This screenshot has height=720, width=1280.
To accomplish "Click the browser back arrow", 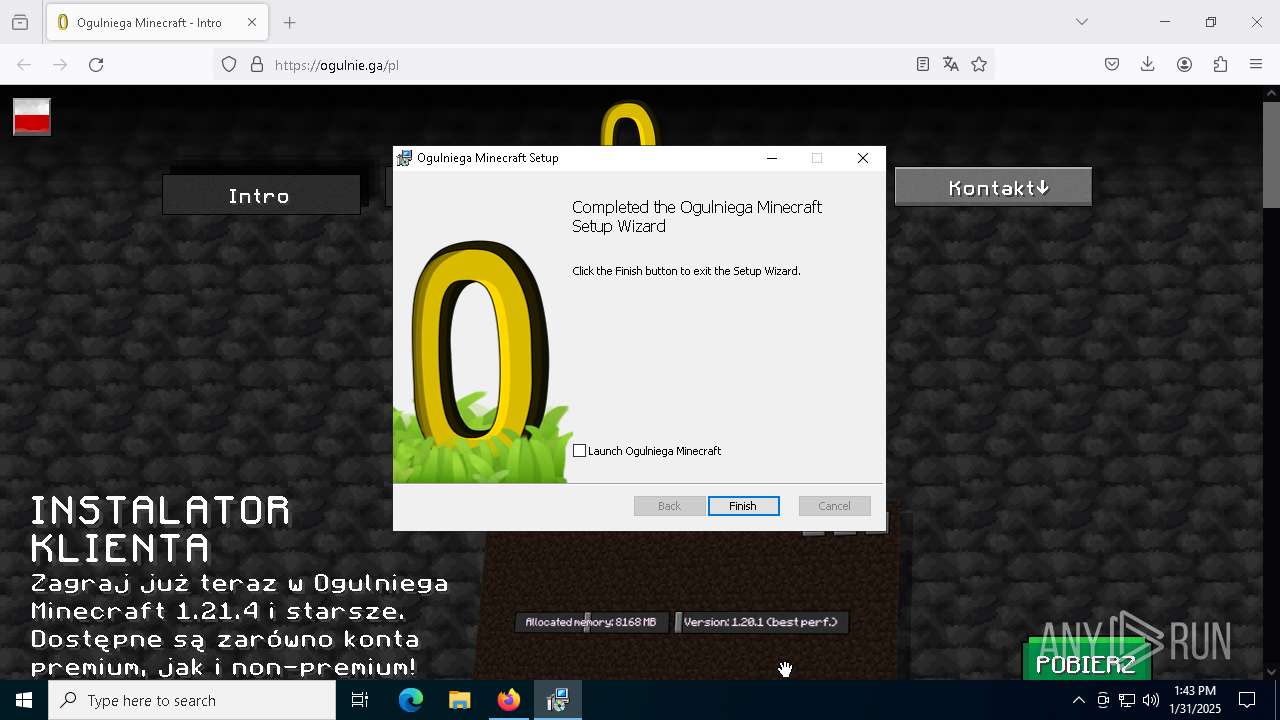I will tap(24, 64).
